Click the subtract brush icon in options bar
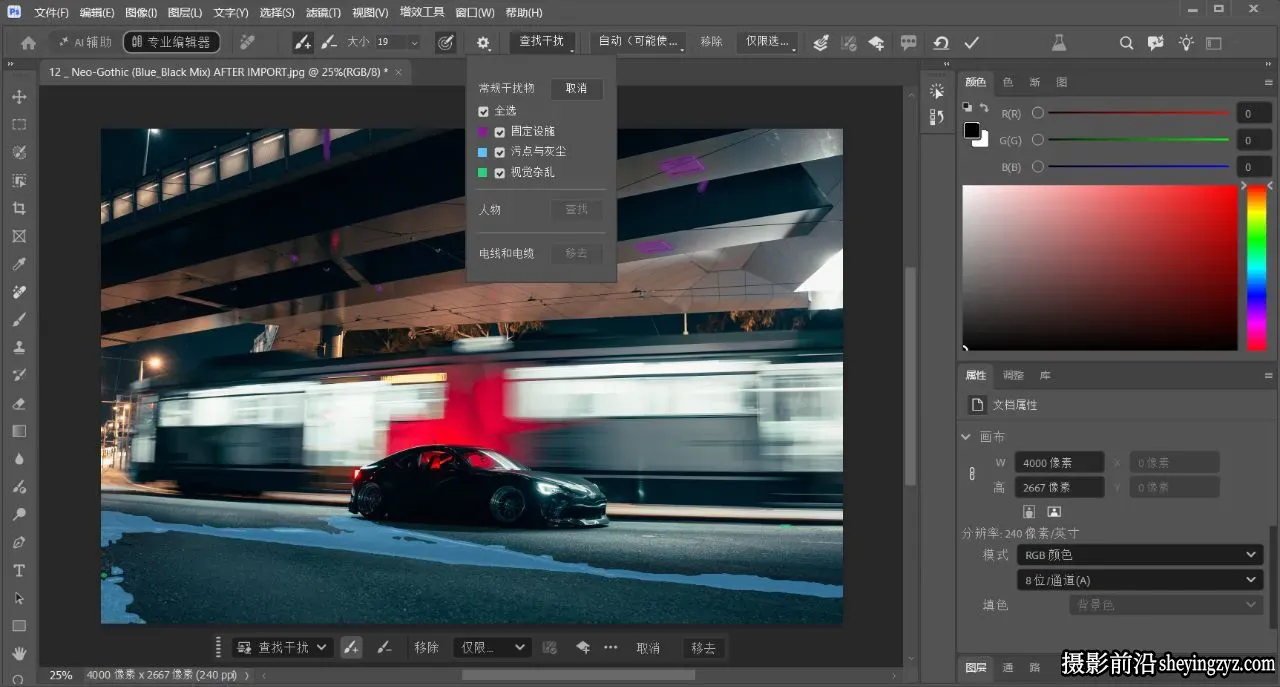The image size is (1280, 687). click(x=329, y=43)
